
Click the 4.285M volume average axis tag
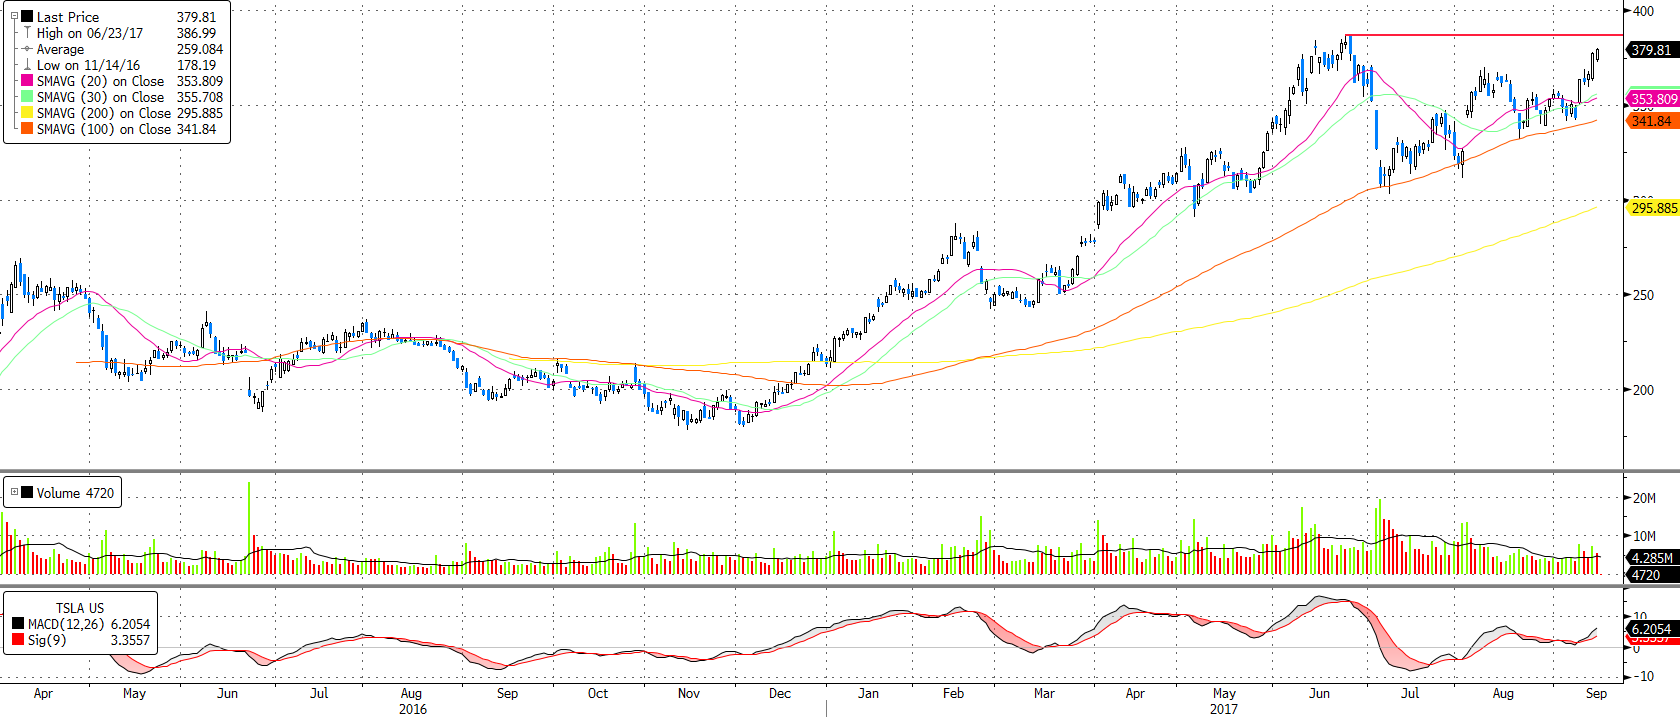click(x=1651, y=558)
